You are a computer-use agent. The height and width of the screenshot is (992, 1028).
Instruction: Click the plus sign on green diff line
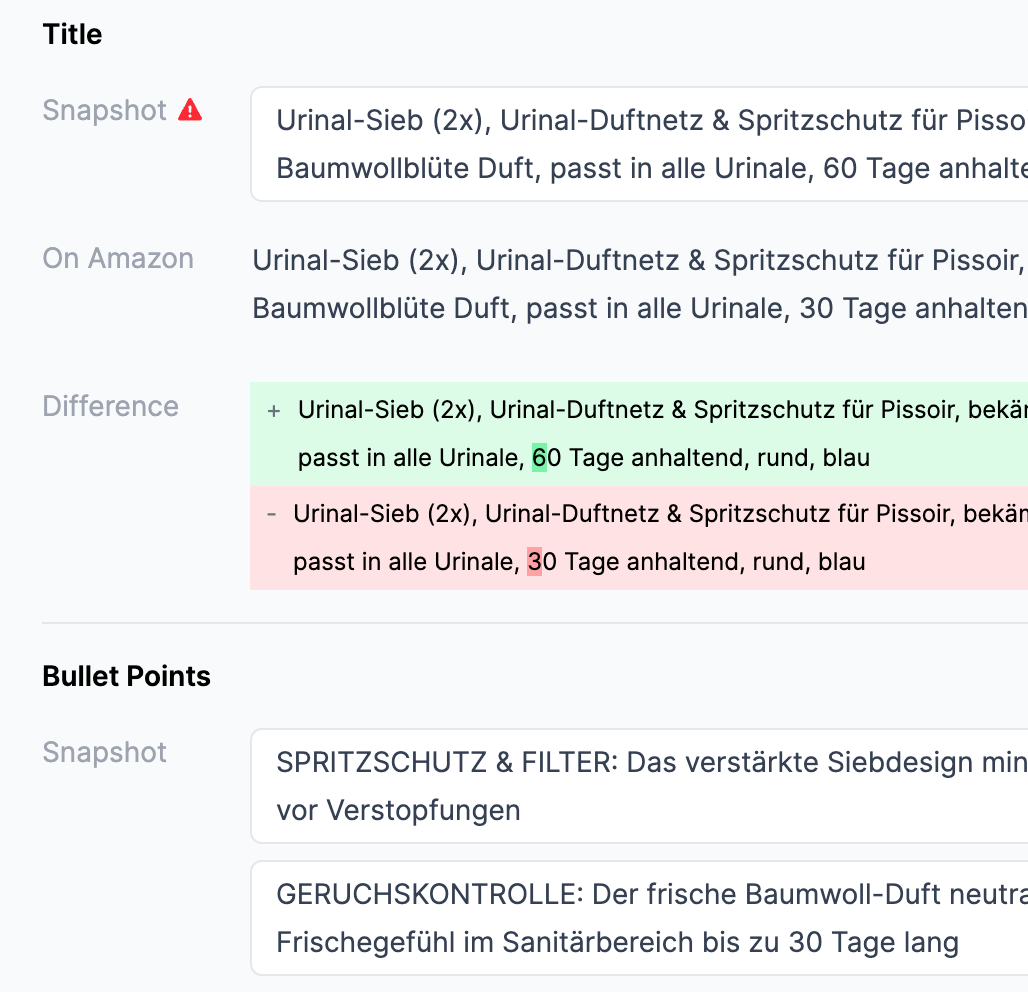coord(274,411)
